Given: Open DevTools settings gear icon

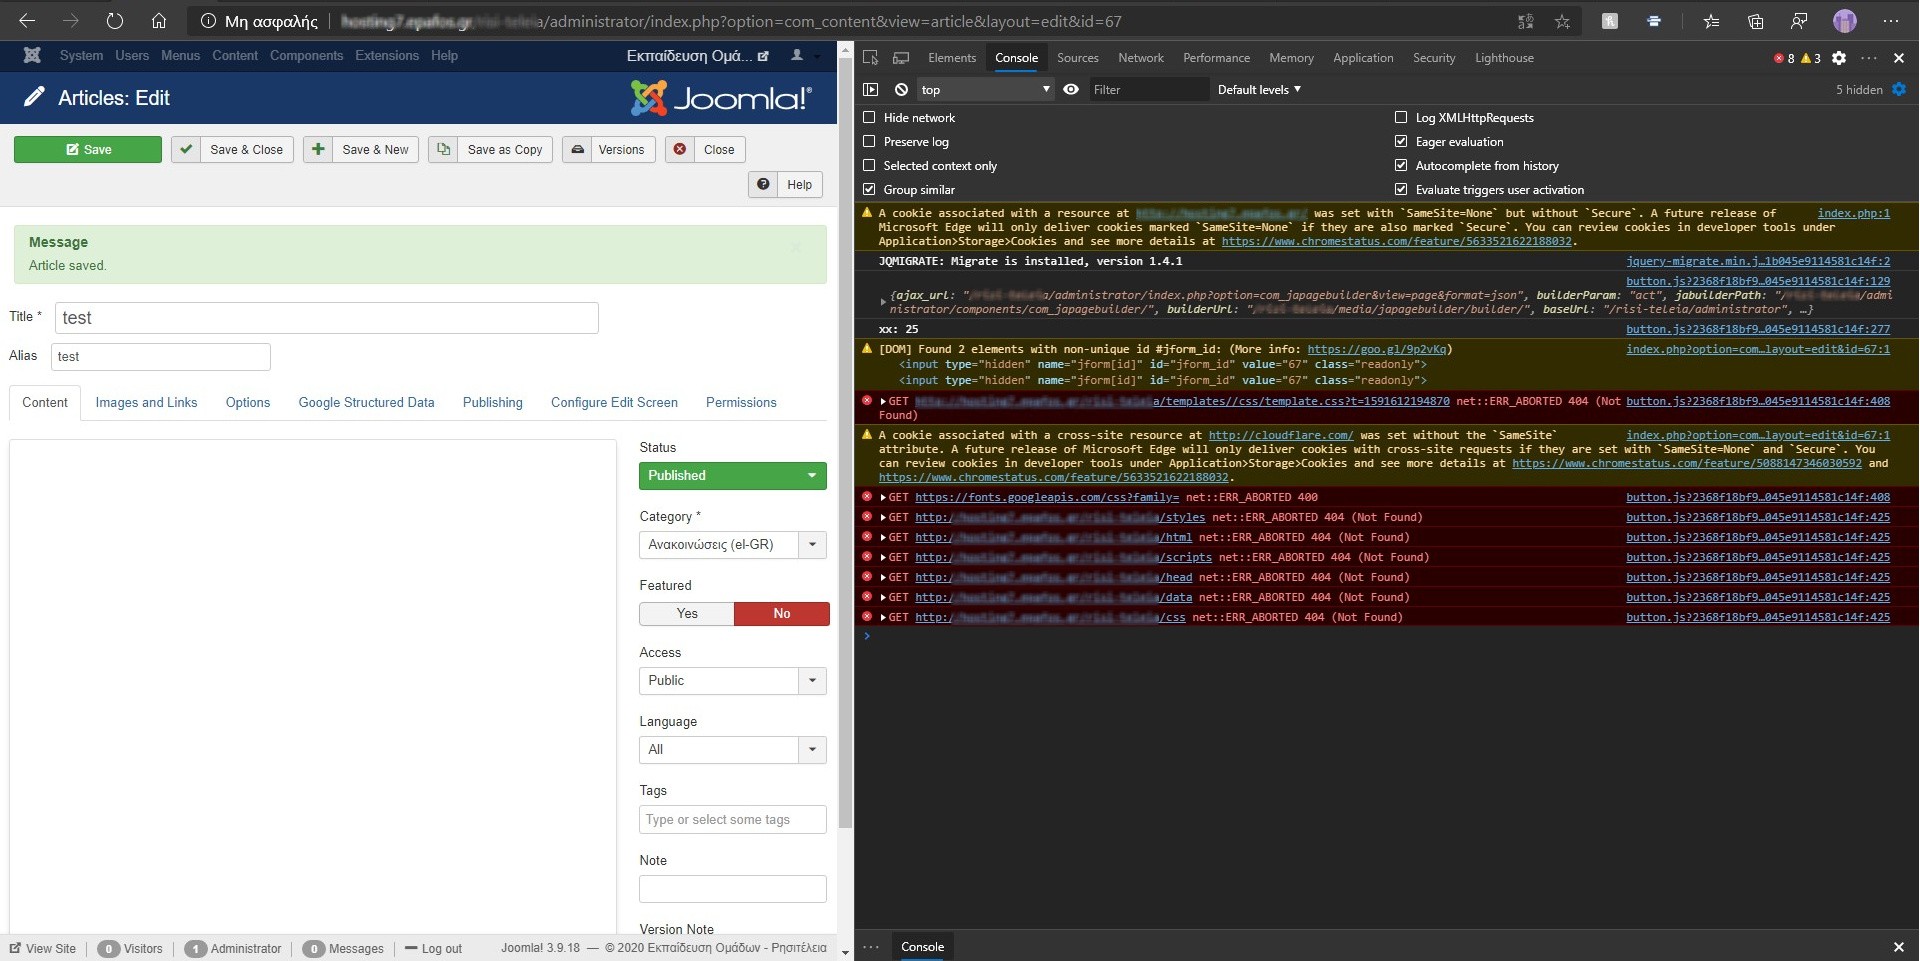Looking at the screenshot, I should pos(1839,58).
